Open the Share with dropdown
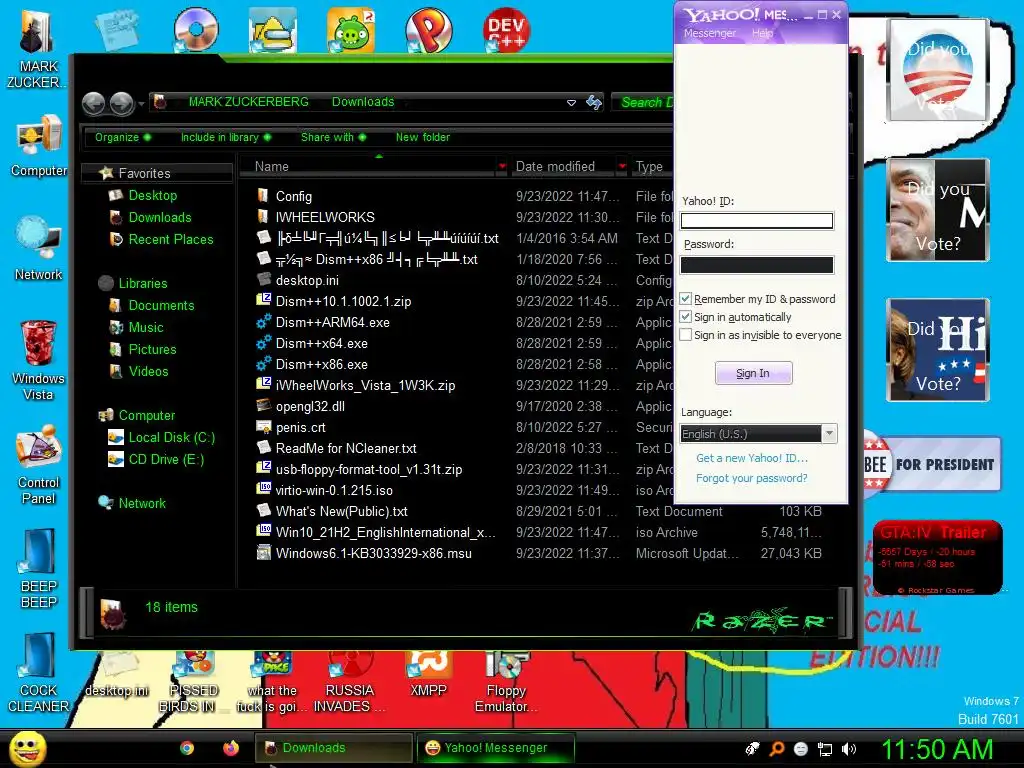This screenshot has height=768, width=1024. tap(333, 137)
